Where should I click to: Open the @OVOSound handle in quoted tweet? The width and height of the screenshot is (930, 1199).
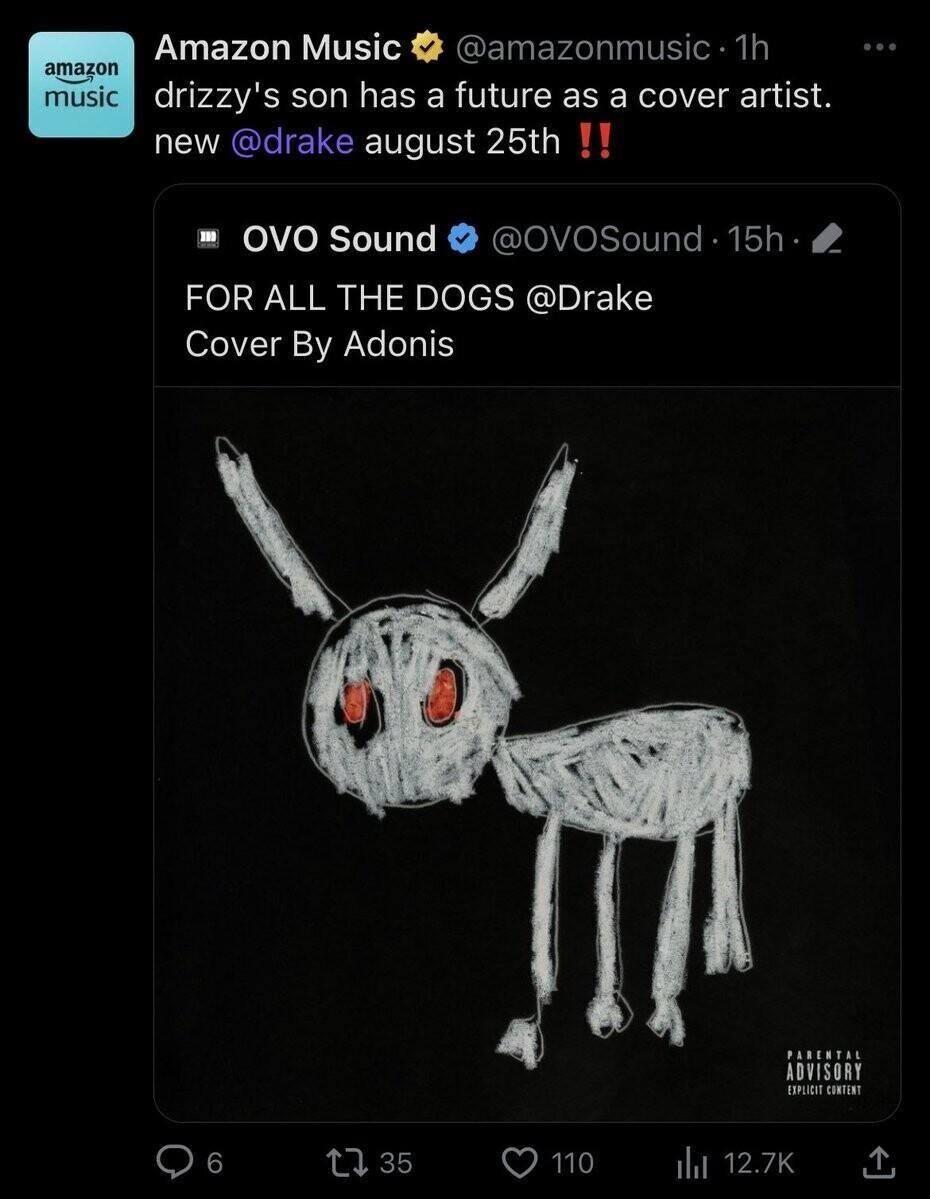[597, 239]
